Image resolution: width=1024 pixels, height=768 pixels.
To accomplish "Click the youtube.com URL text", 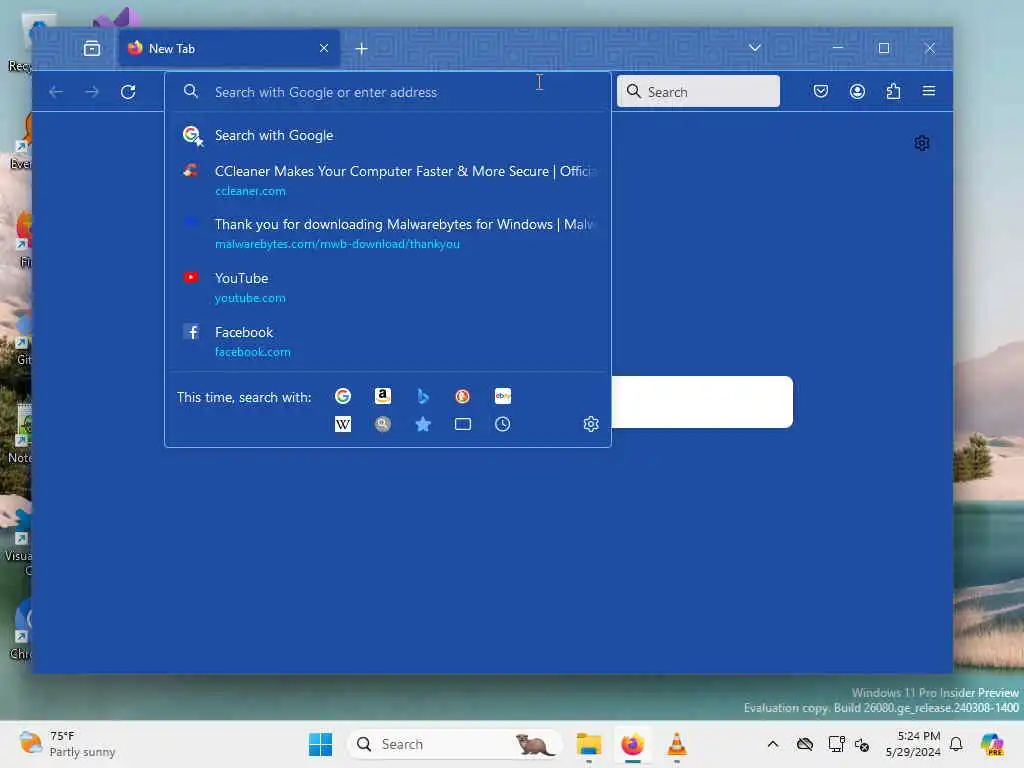I will [250, 298].
